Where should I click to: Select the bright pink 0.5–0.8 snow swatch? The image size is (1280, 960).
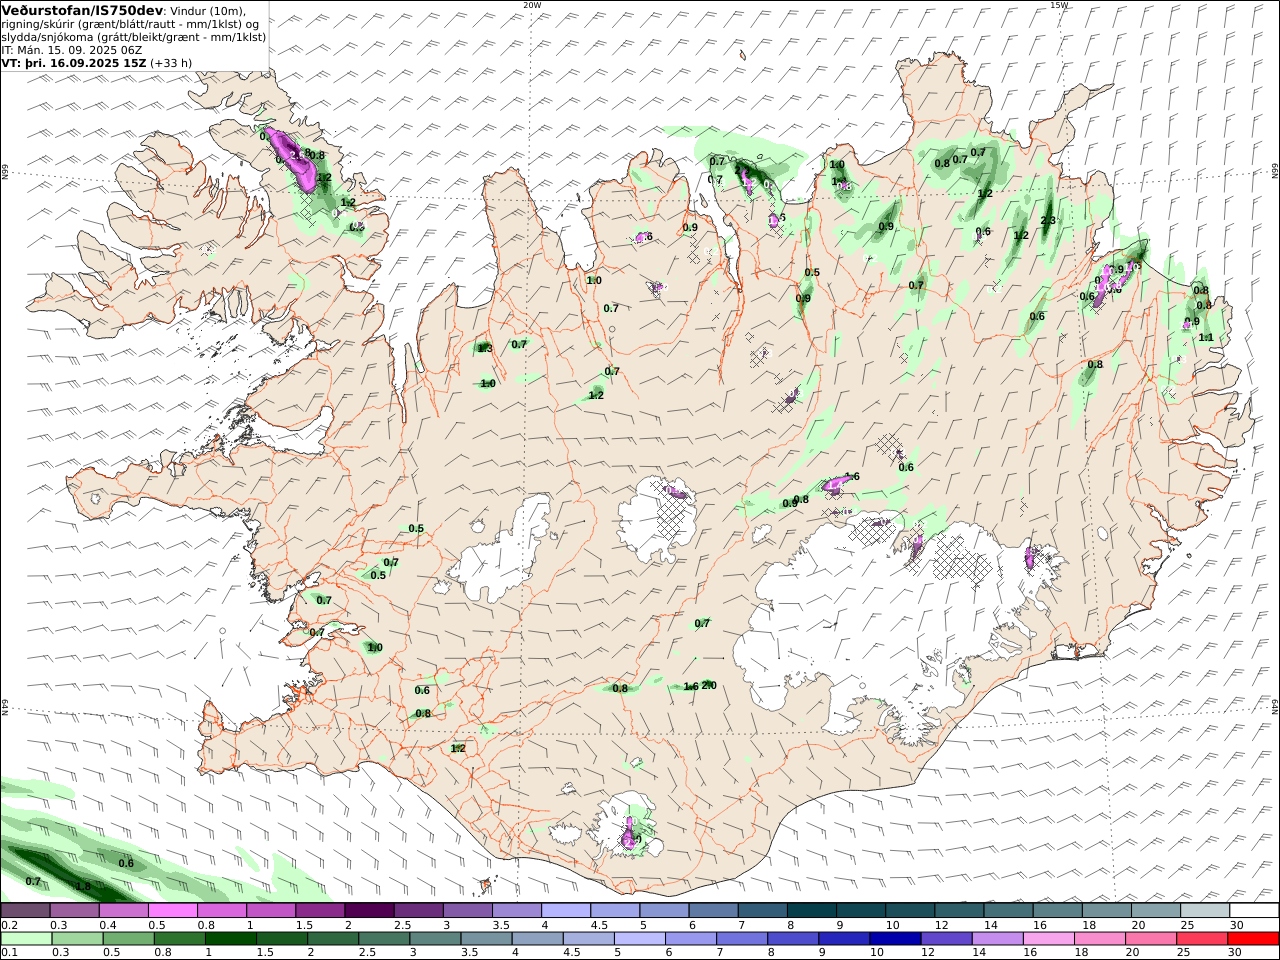172,911
